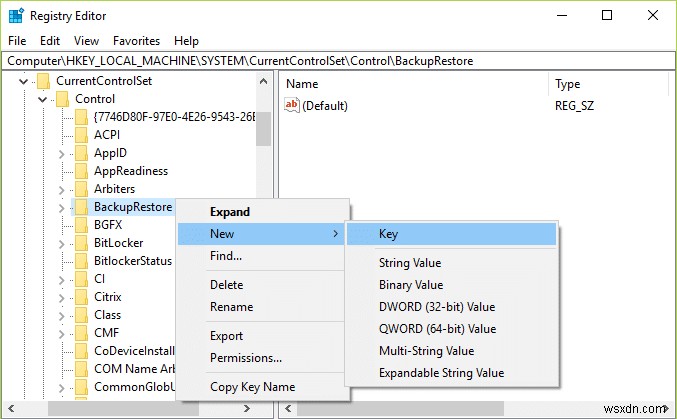
Task: Choose Copy Key Name entry
Action: [x=252, y=387]
